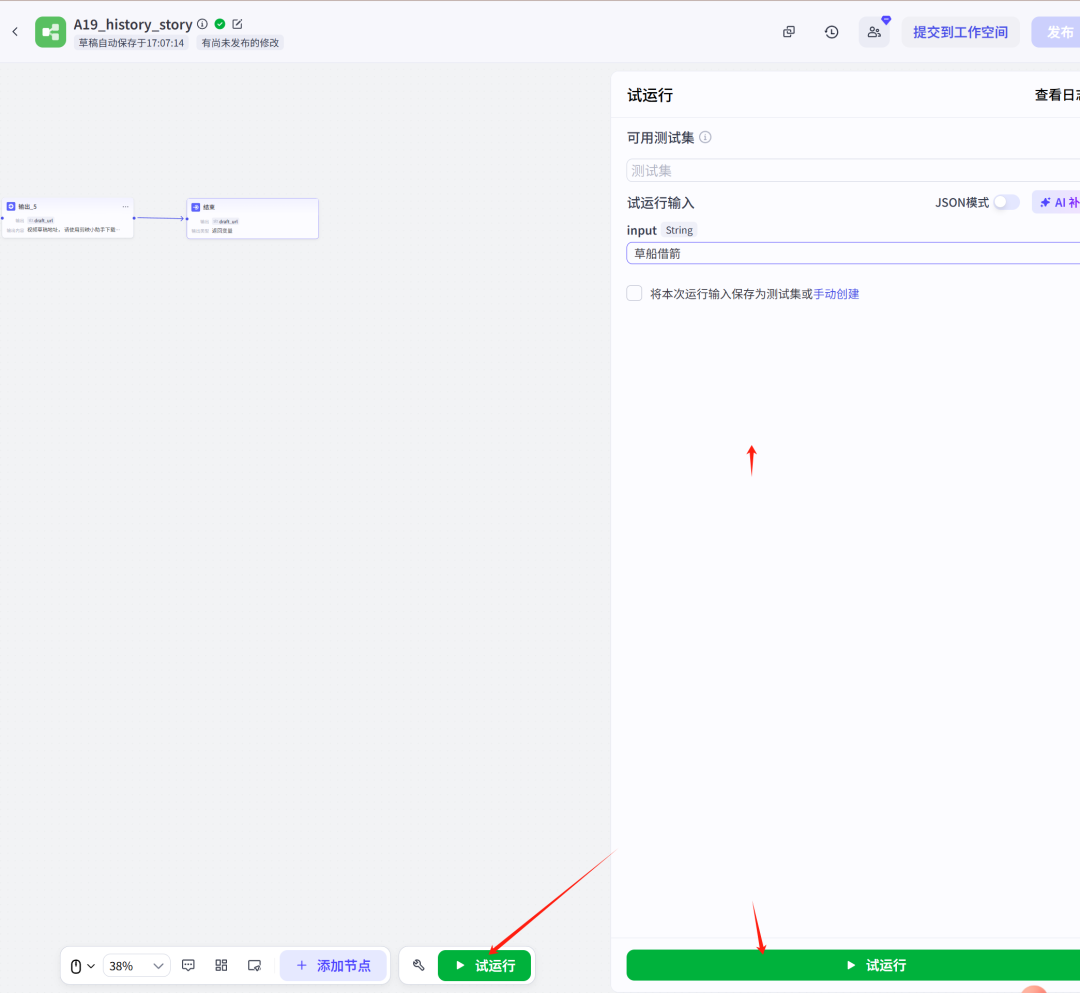Toggle the JSON模式 switch

(x=1006, y=202)
